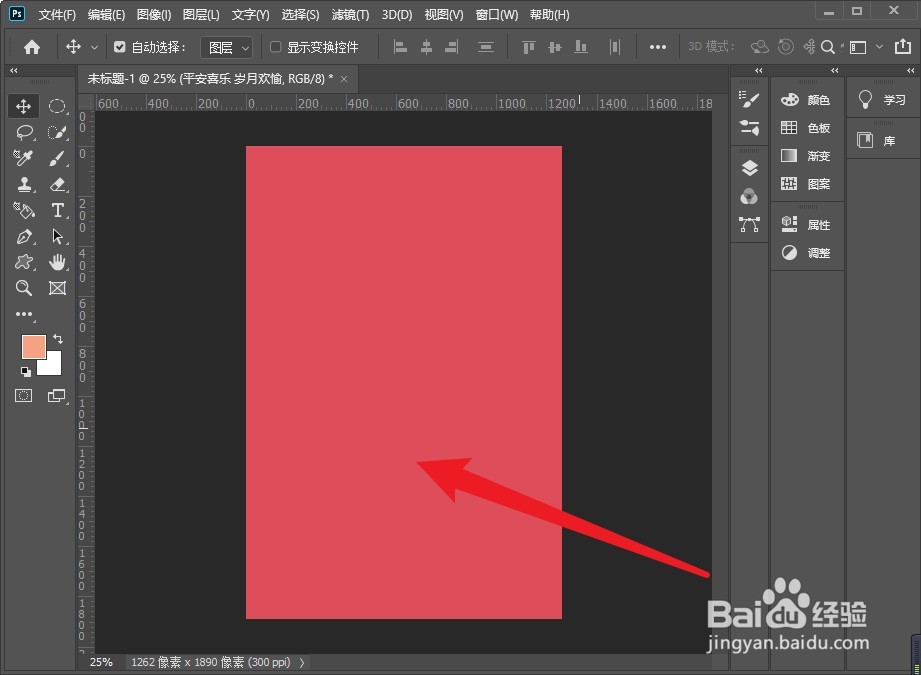921x675 pixels.
Task: Select the Elliptical Marquee tool
Action: click(x=57, y=106)
